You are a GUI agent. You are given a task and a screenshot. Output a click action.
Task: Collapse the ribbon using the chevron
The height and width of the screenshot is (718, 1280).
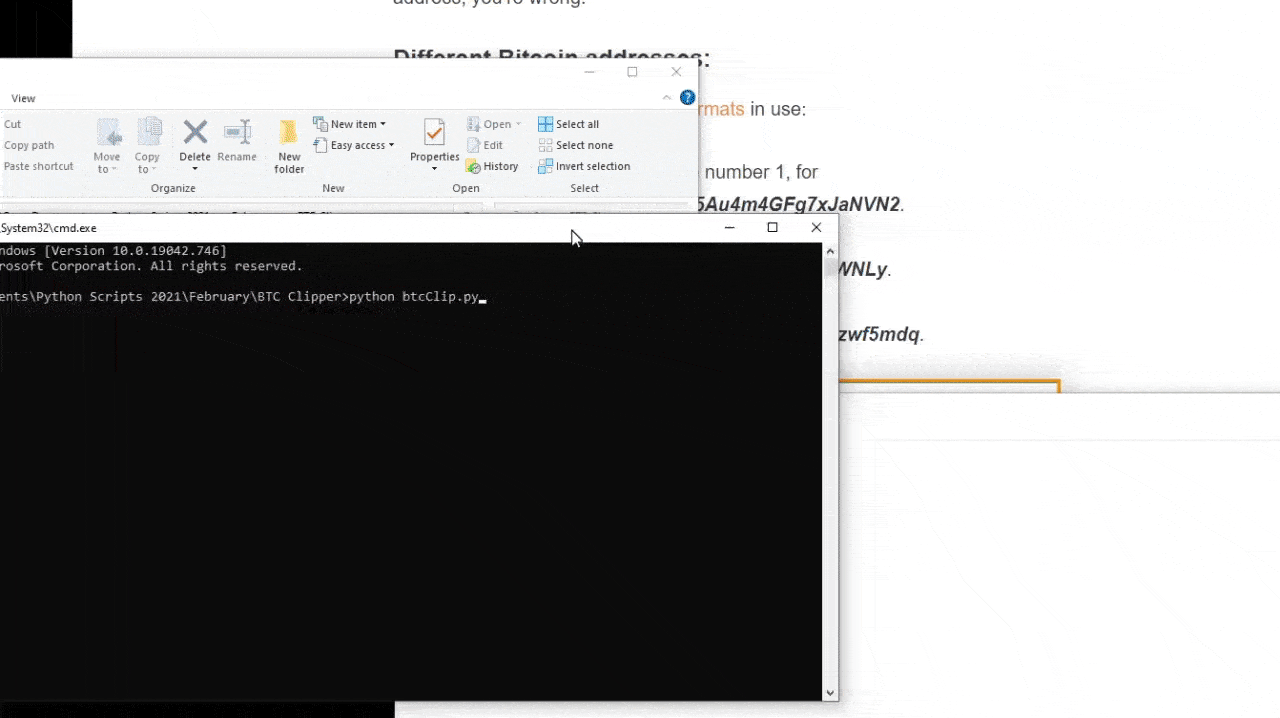[x=667, y=98]
